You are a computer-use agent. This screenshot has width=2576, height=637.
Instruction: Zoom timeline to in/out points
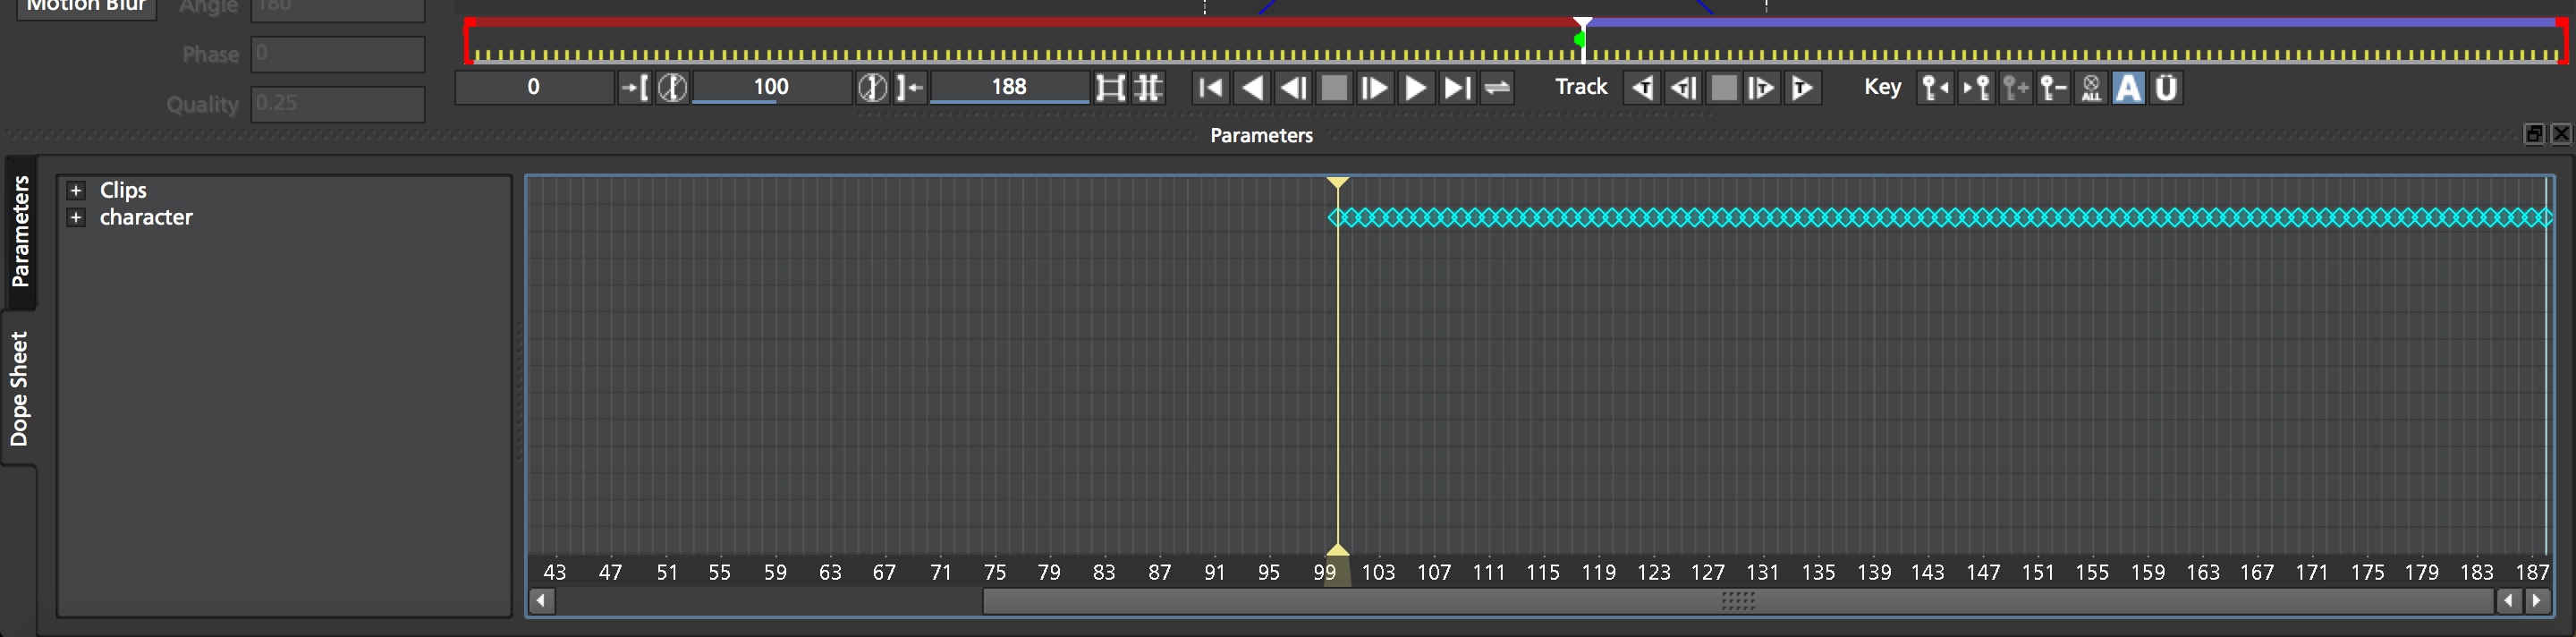pyautogui.click(x=1110, y=88)
